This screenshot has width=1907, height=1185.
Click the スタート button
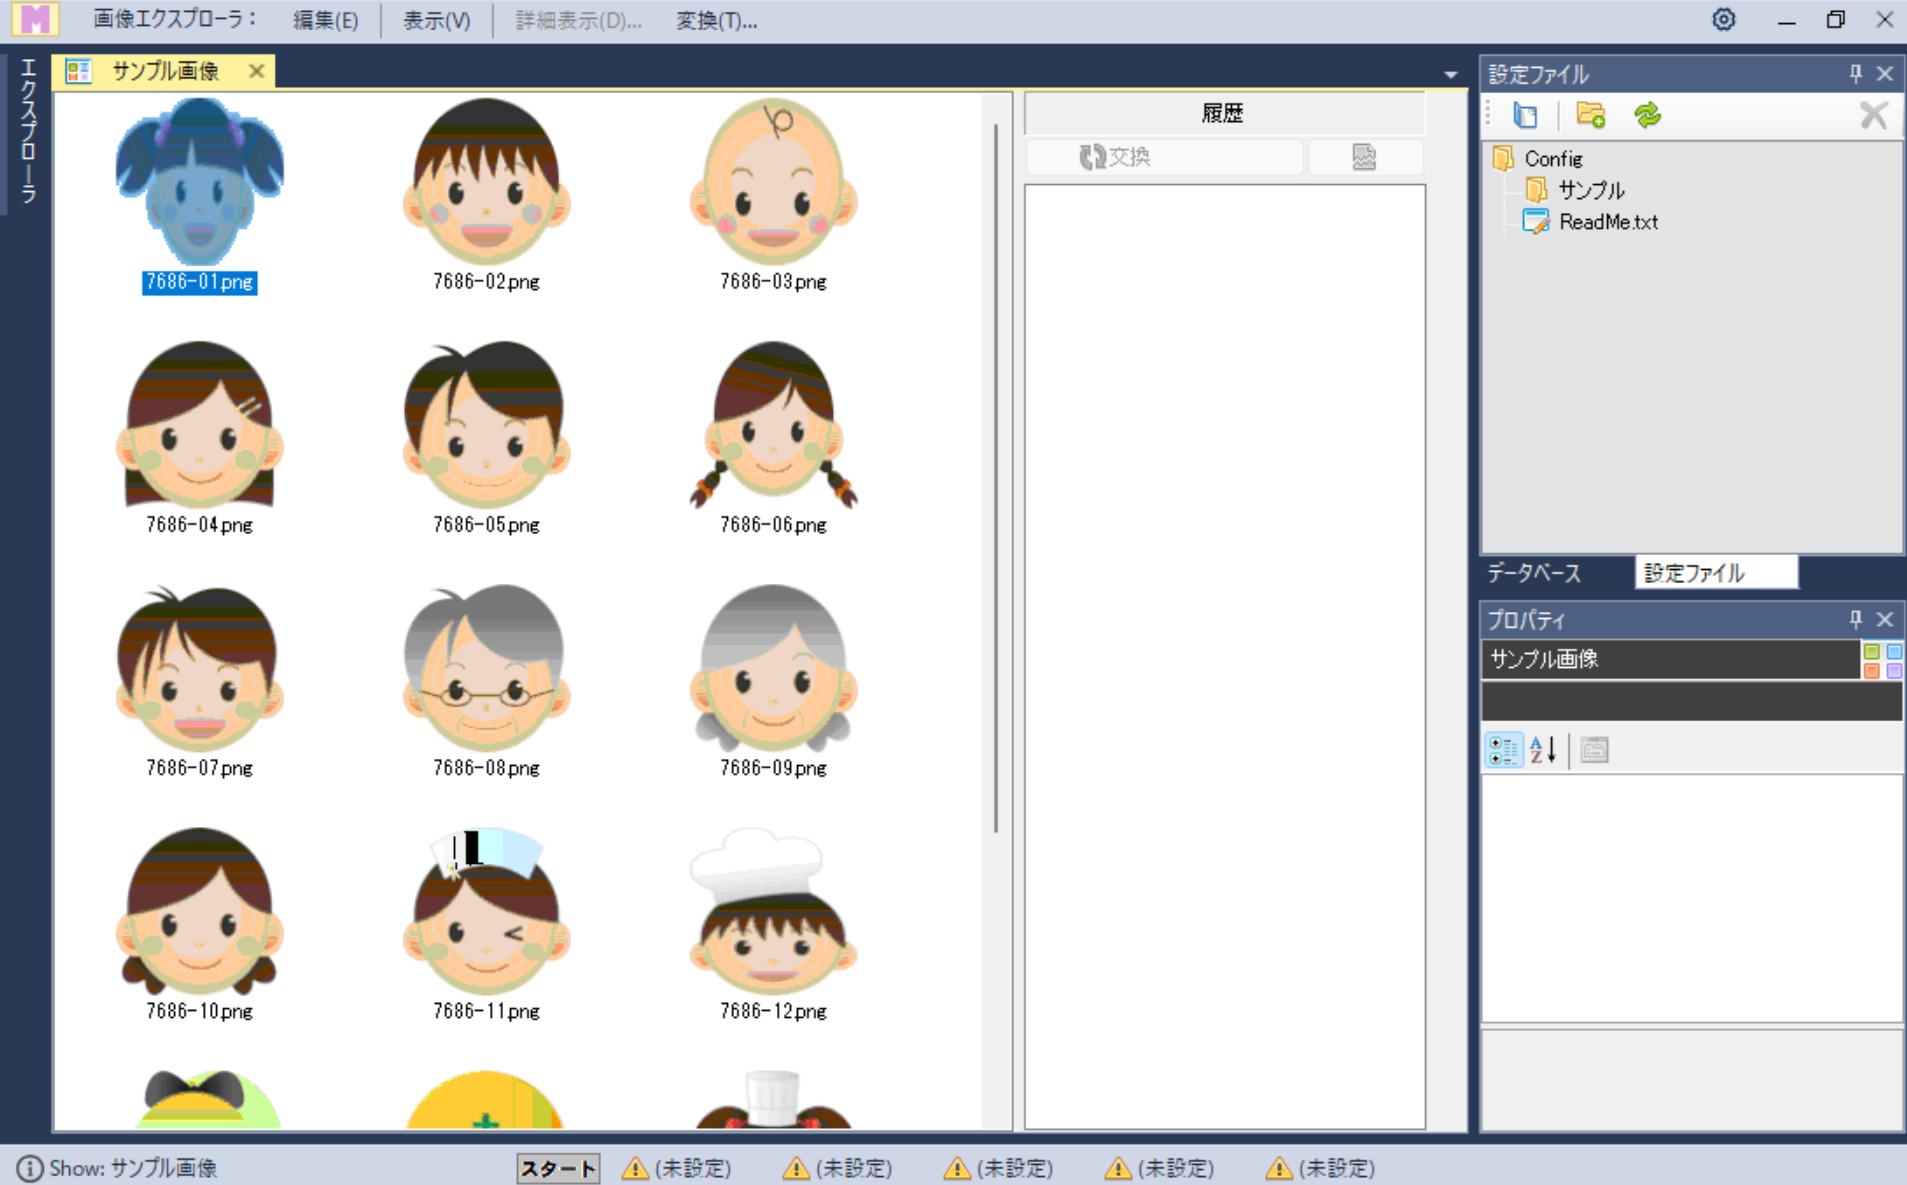point(558,1168)
